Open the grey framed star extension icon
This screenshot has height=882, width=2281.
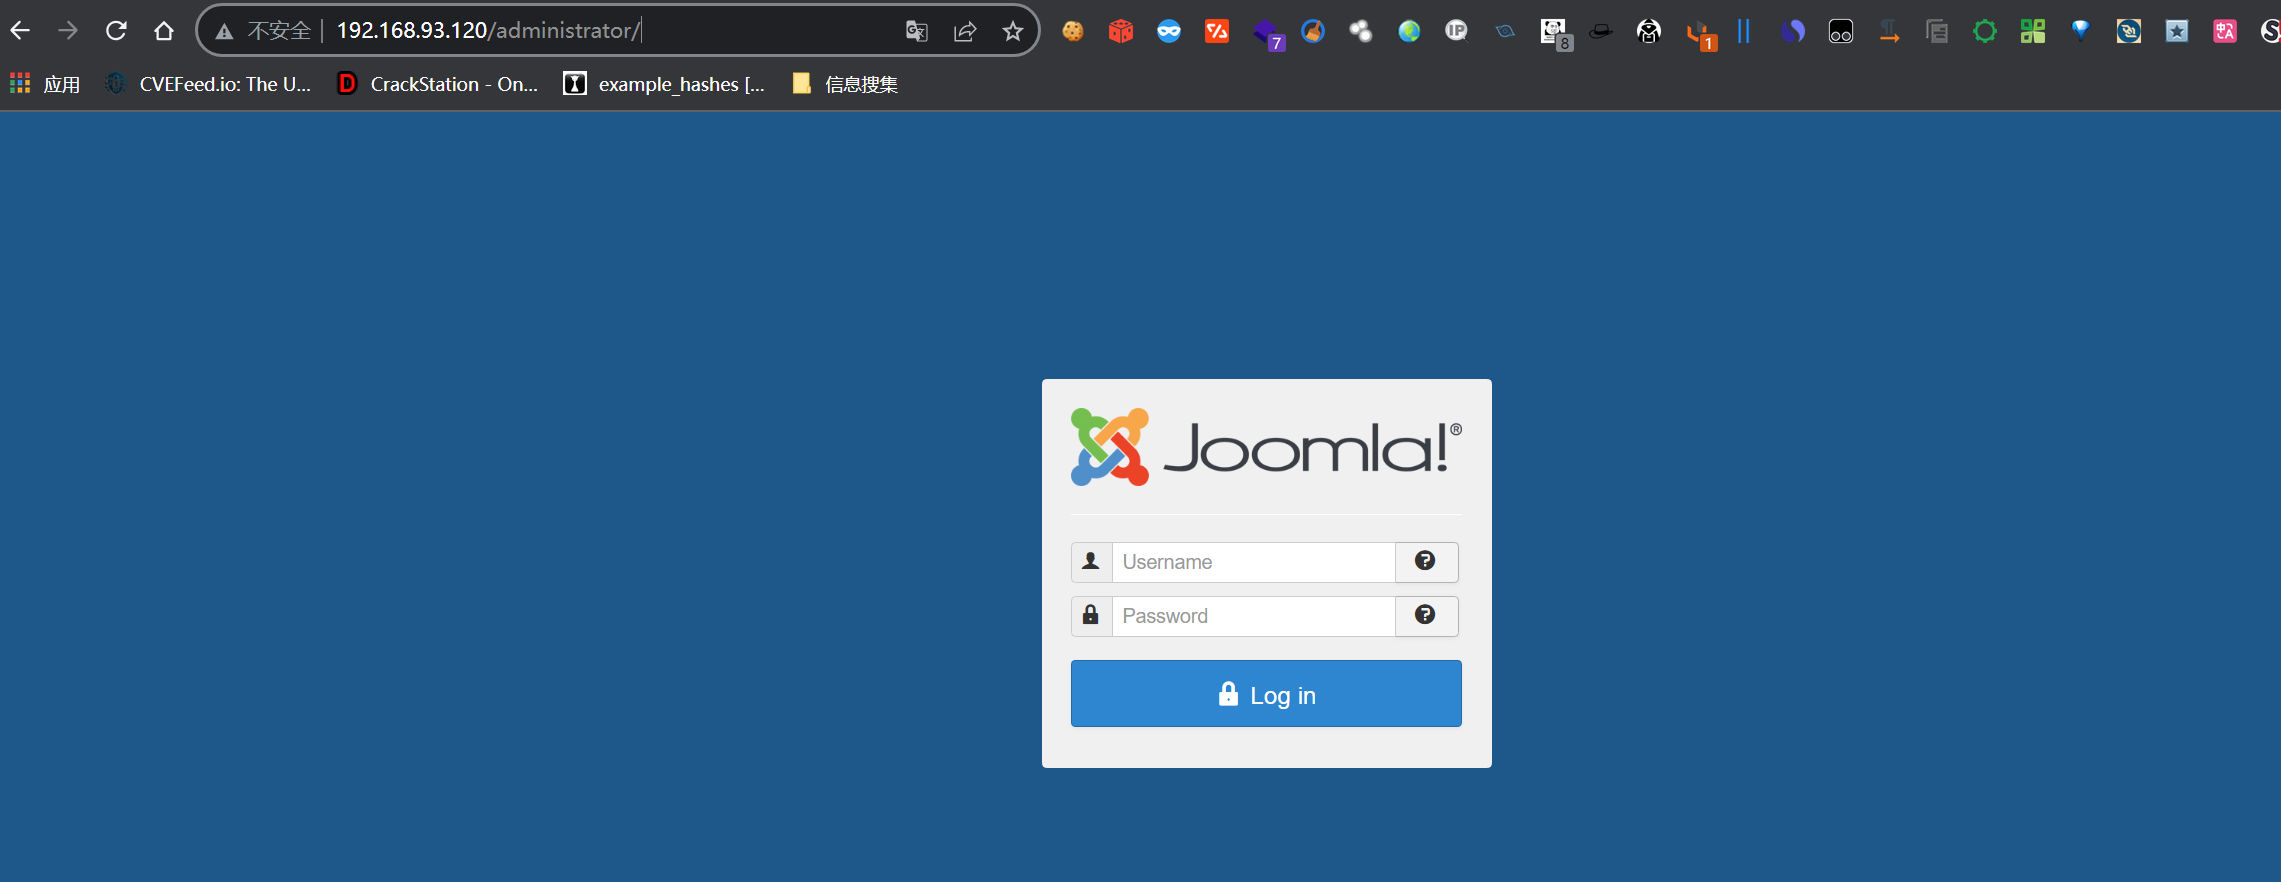tap(2177, 31)
